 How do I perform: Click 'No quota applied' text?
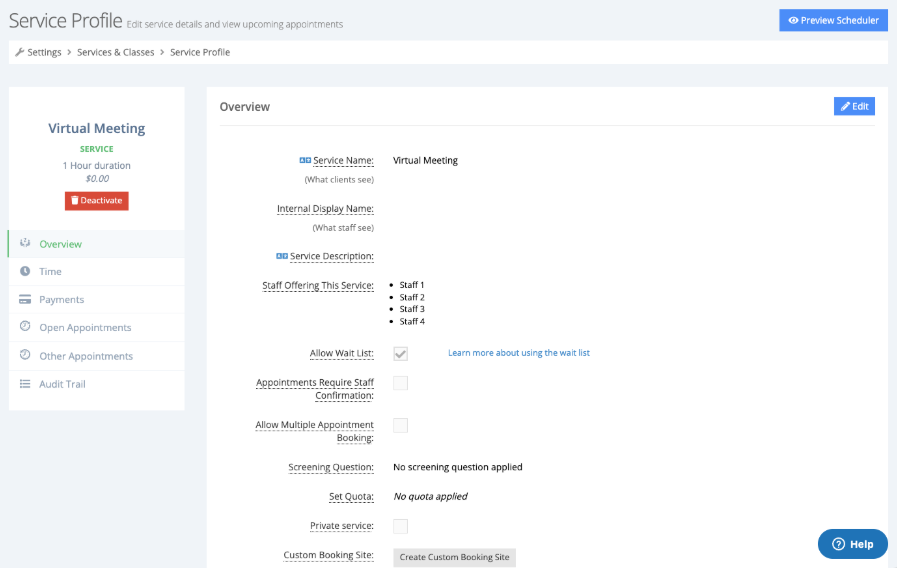click(x=430, y=496)
